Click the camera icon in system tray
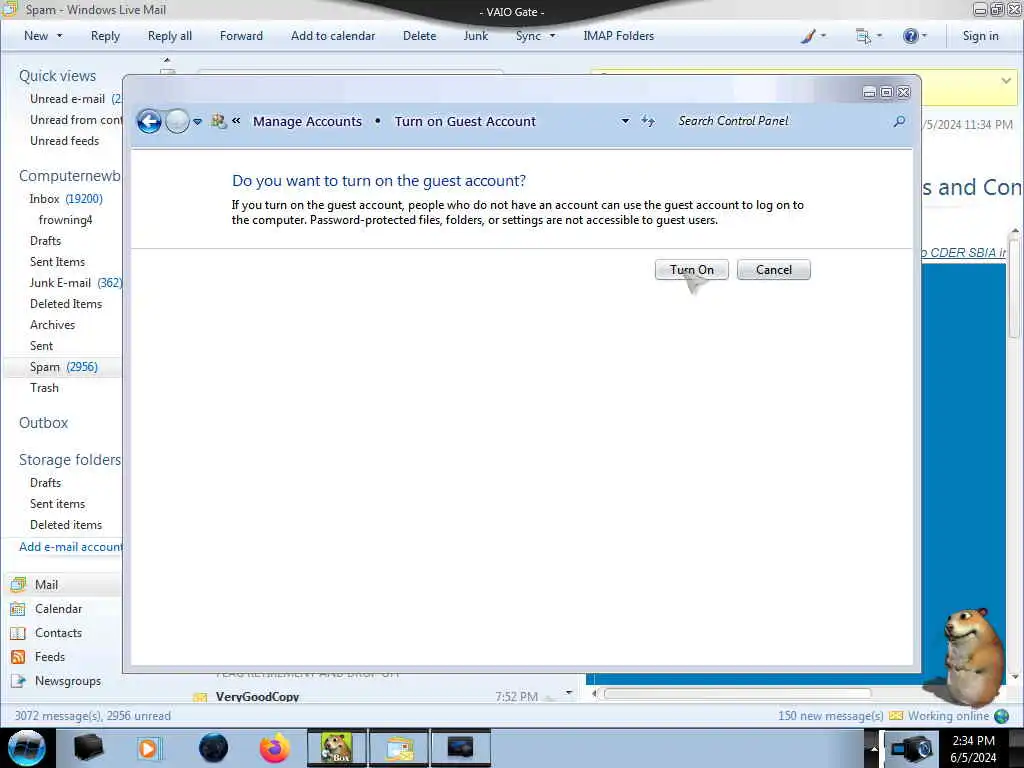 click(911, 748)
